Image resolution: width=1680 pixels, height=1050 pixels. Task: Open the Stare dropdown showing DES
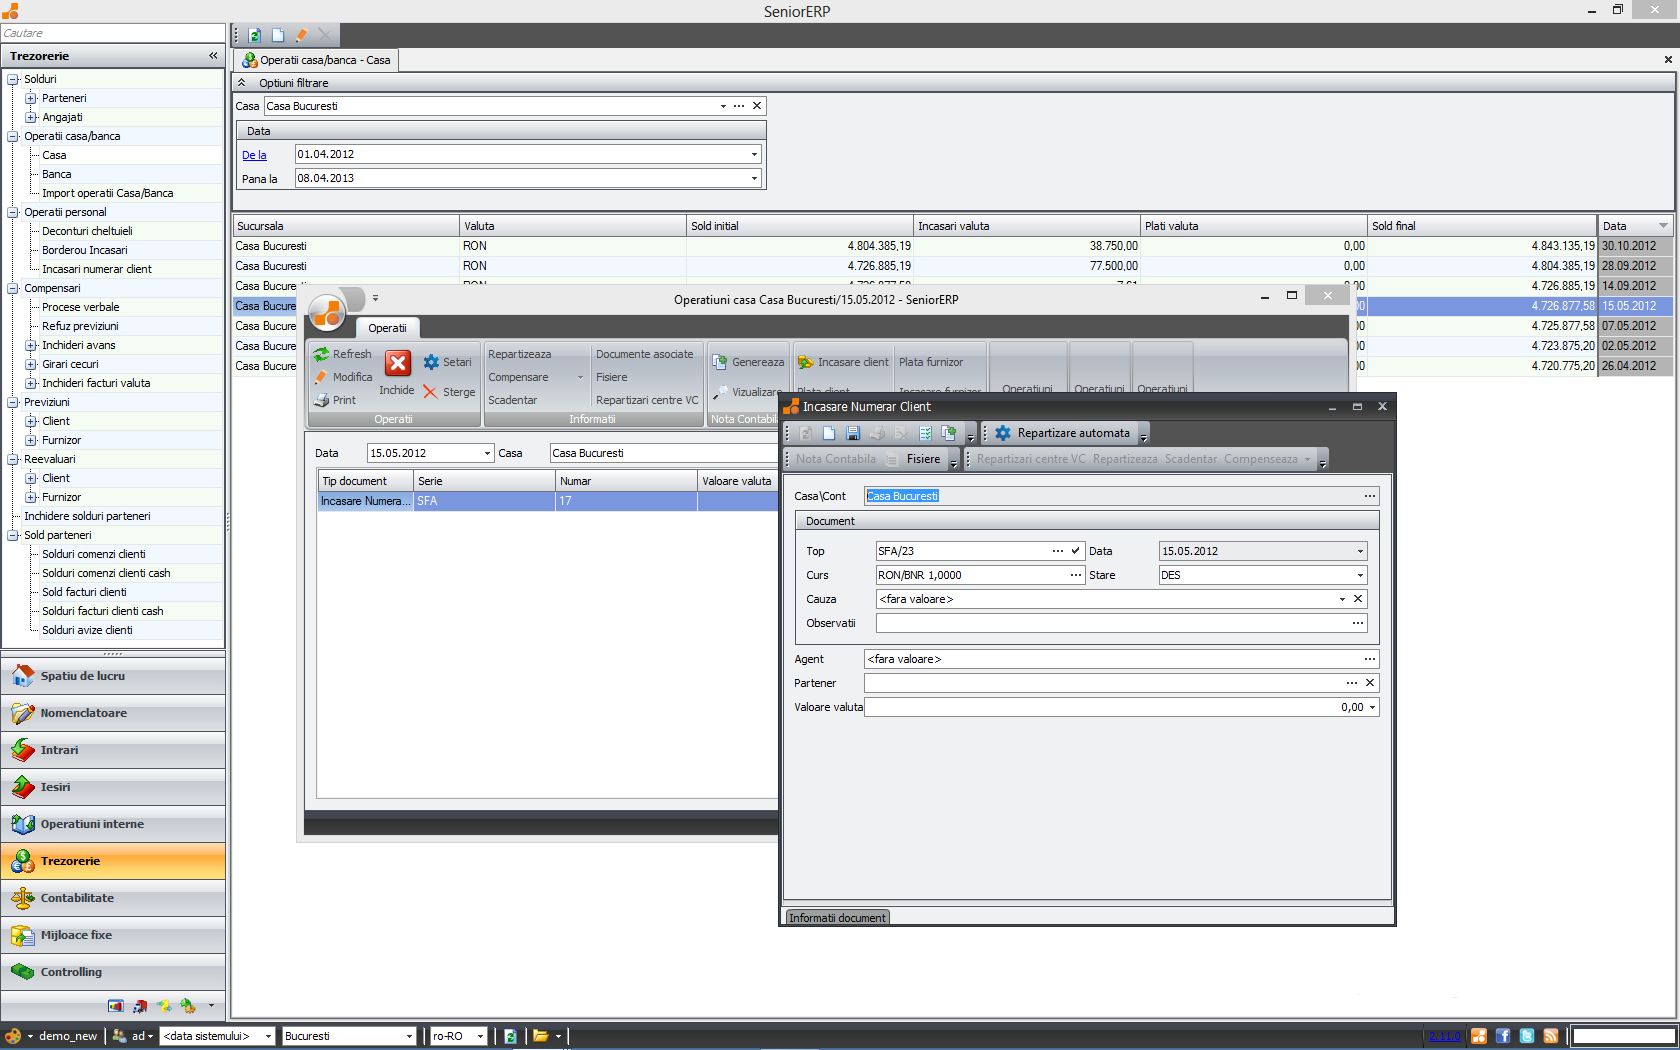coord(1360,575)
